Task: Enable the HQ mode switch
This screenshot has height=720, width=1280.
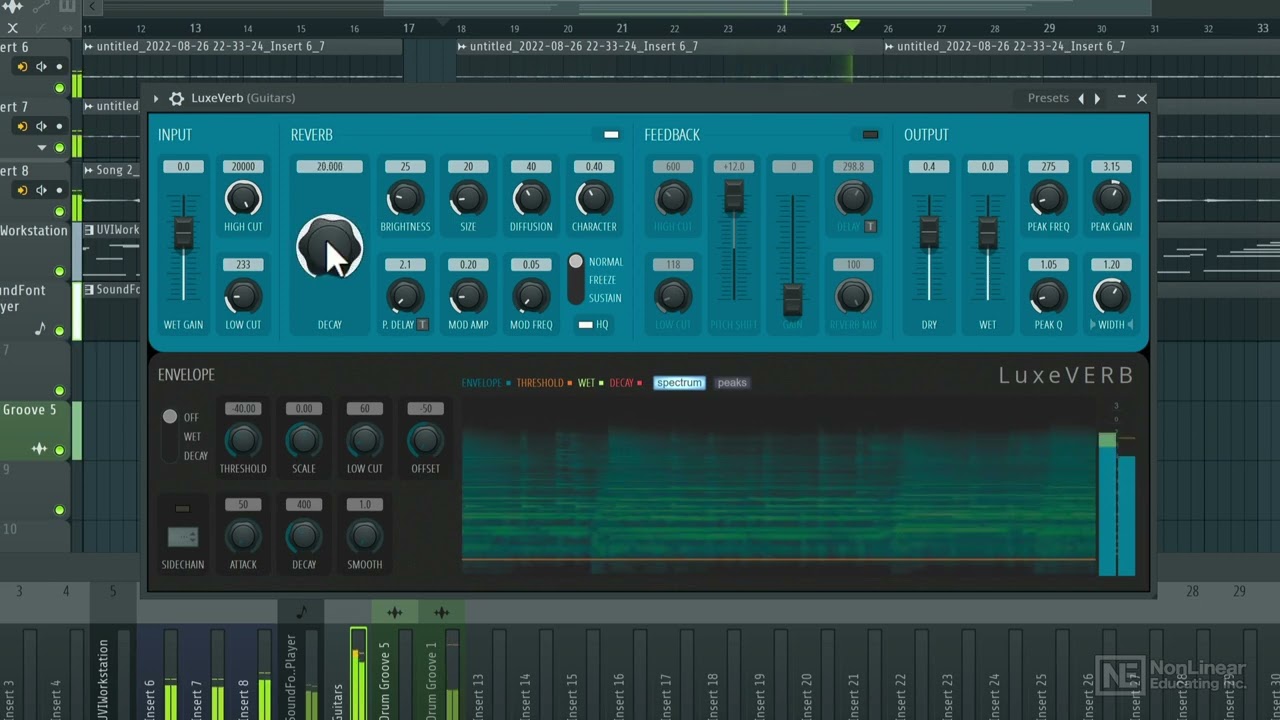Action: (585, 325)
